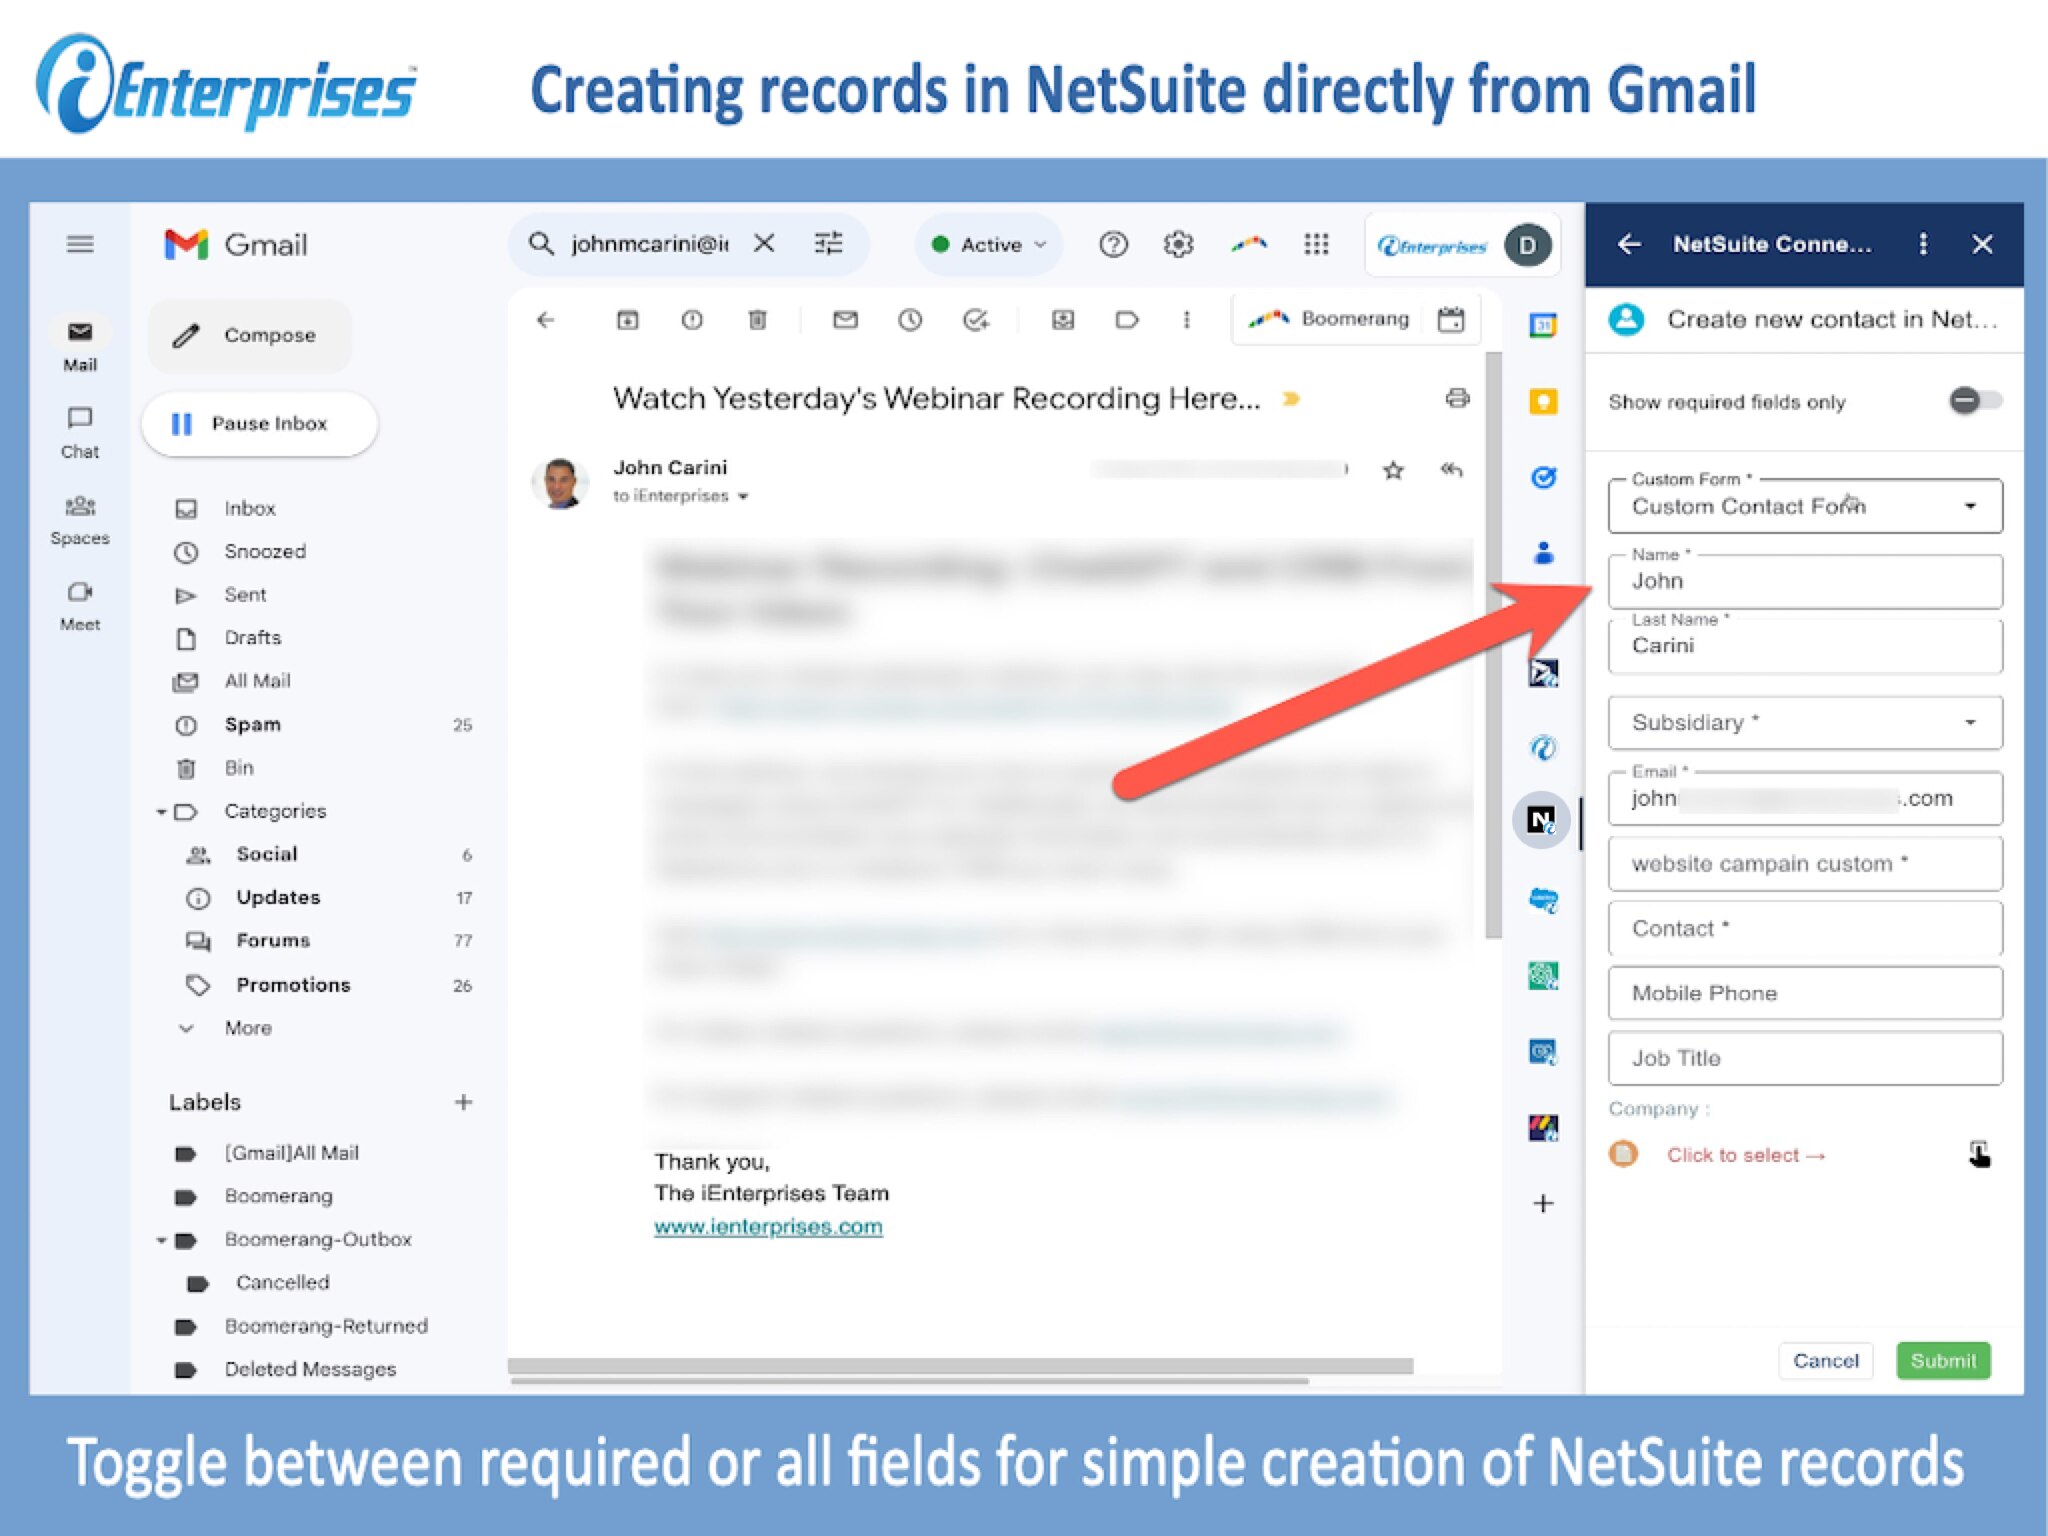Open search filter options icon
This screenshot has height=1536, width=2048.
(x=828, y=243)
